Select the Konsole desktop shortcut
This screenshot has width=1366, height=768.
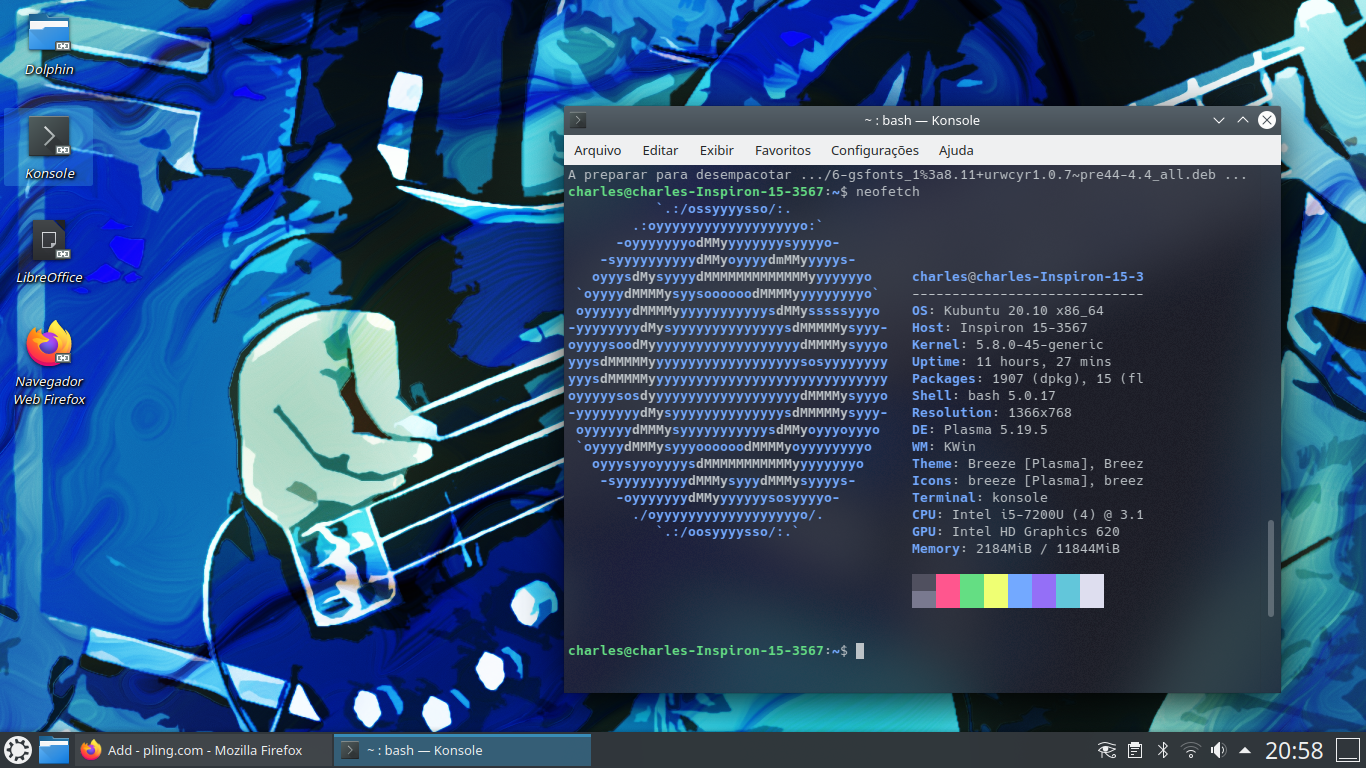pyautogui.click(x=49, y=147)
